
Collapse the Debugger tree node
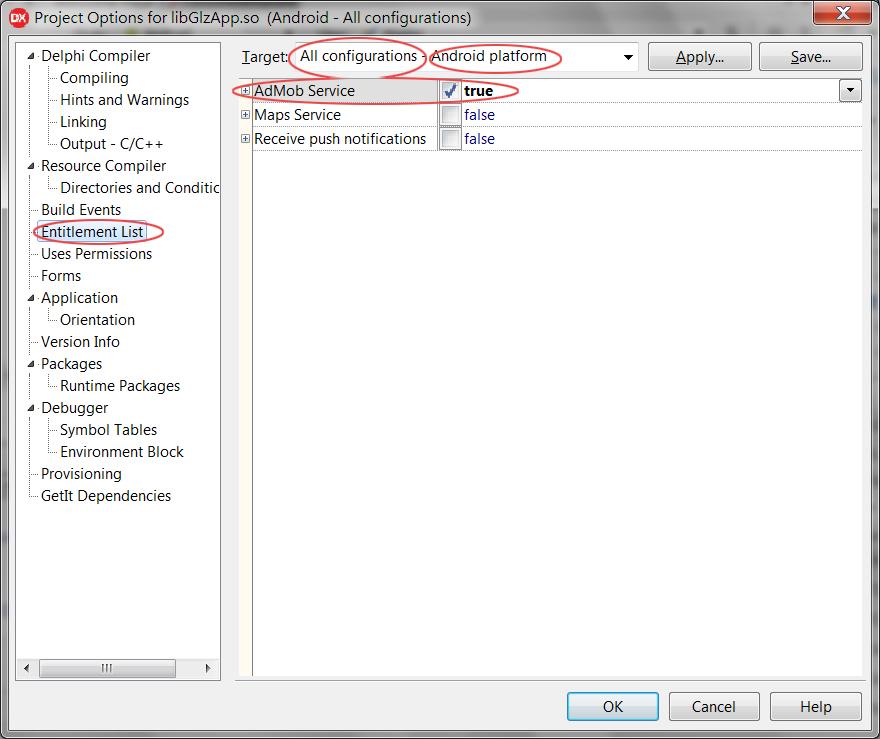click(x=31, y=408)
